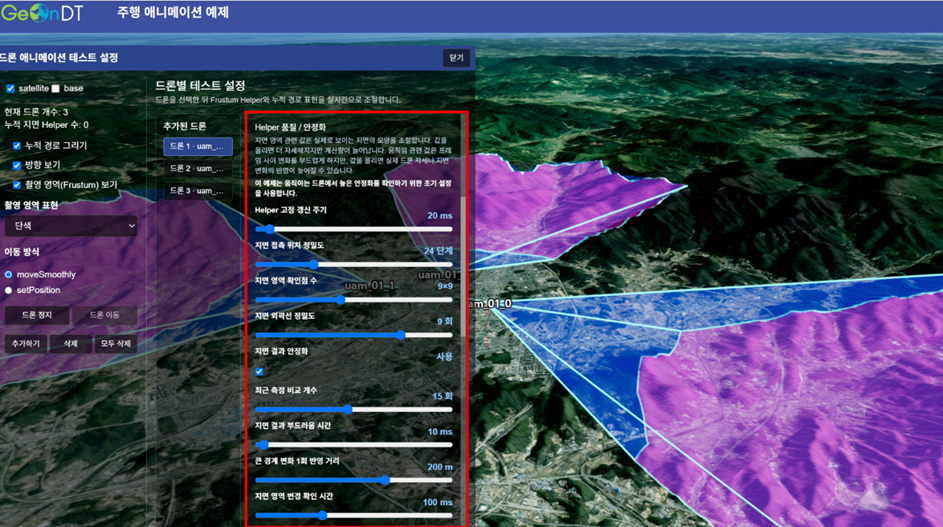Close the drone test settings panel with 닫기
This screenshot has height=527, width=943.
456,58
